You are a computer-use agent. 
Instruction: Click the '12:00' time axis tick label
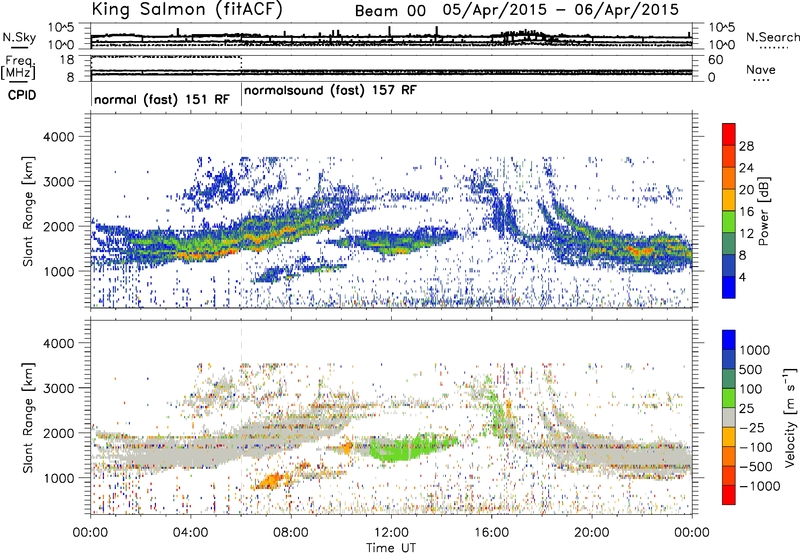(x=391, y=533)
